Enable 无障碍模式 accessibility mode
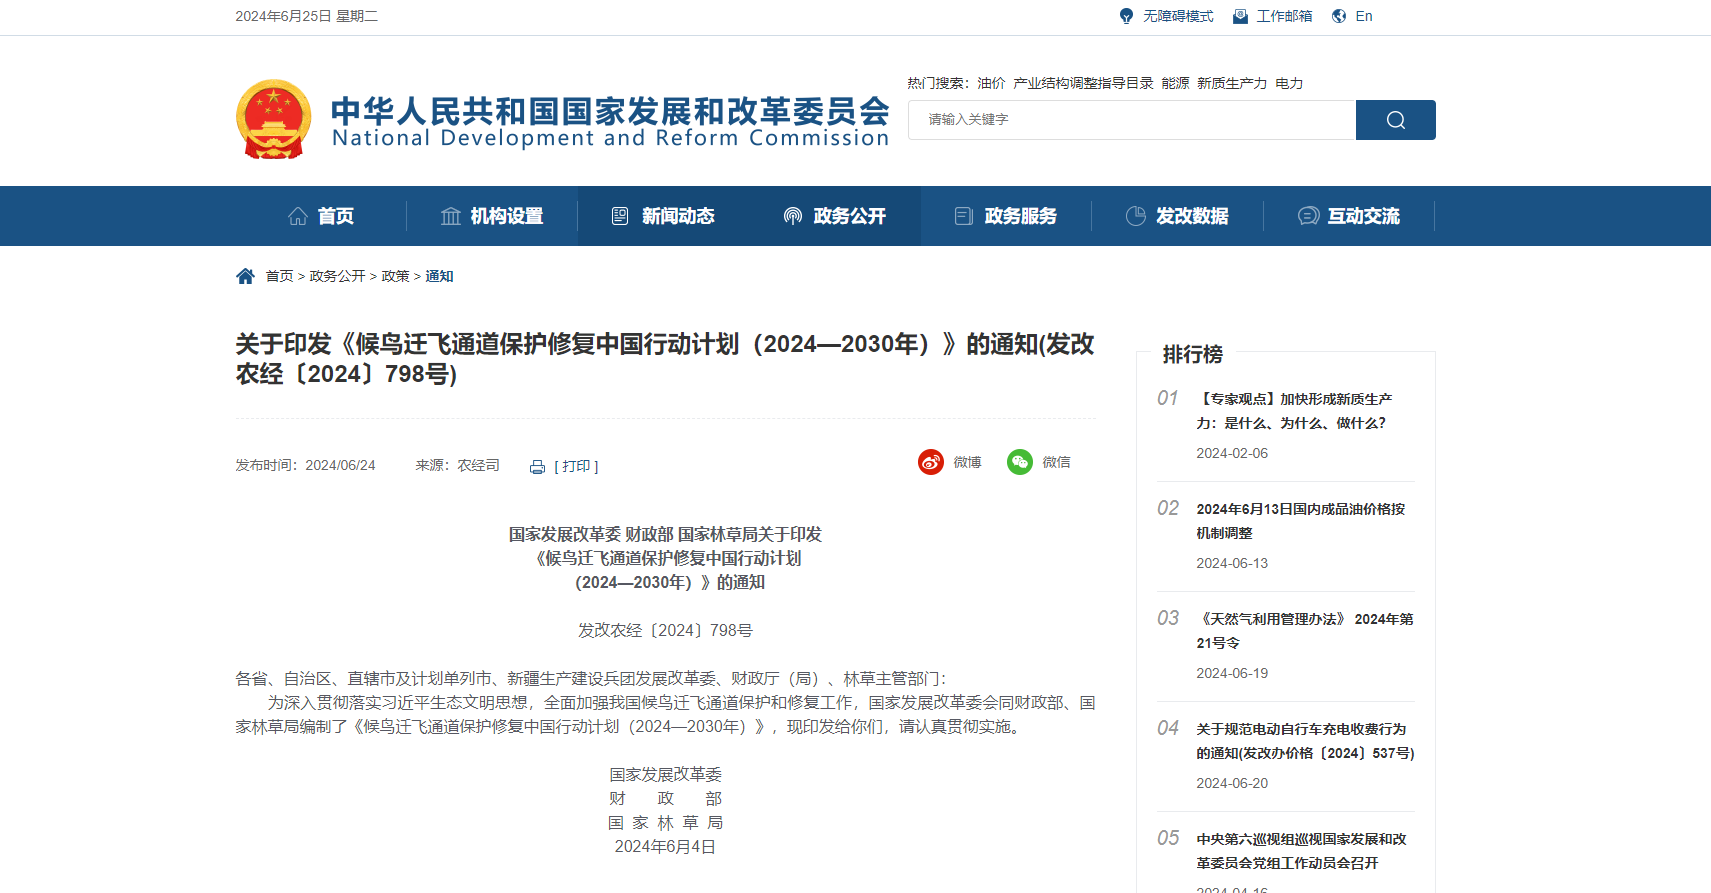The height and width of the screenshot is (893, 1711). [1177, 16]
